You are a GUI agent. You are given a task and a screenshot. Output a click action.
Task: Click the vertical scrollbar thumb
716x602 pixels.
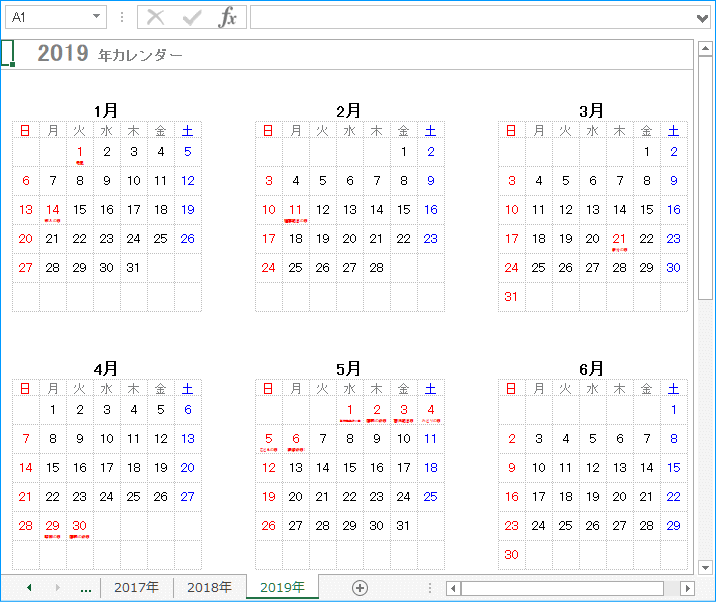pyautogui.click(x=705, y=178)
